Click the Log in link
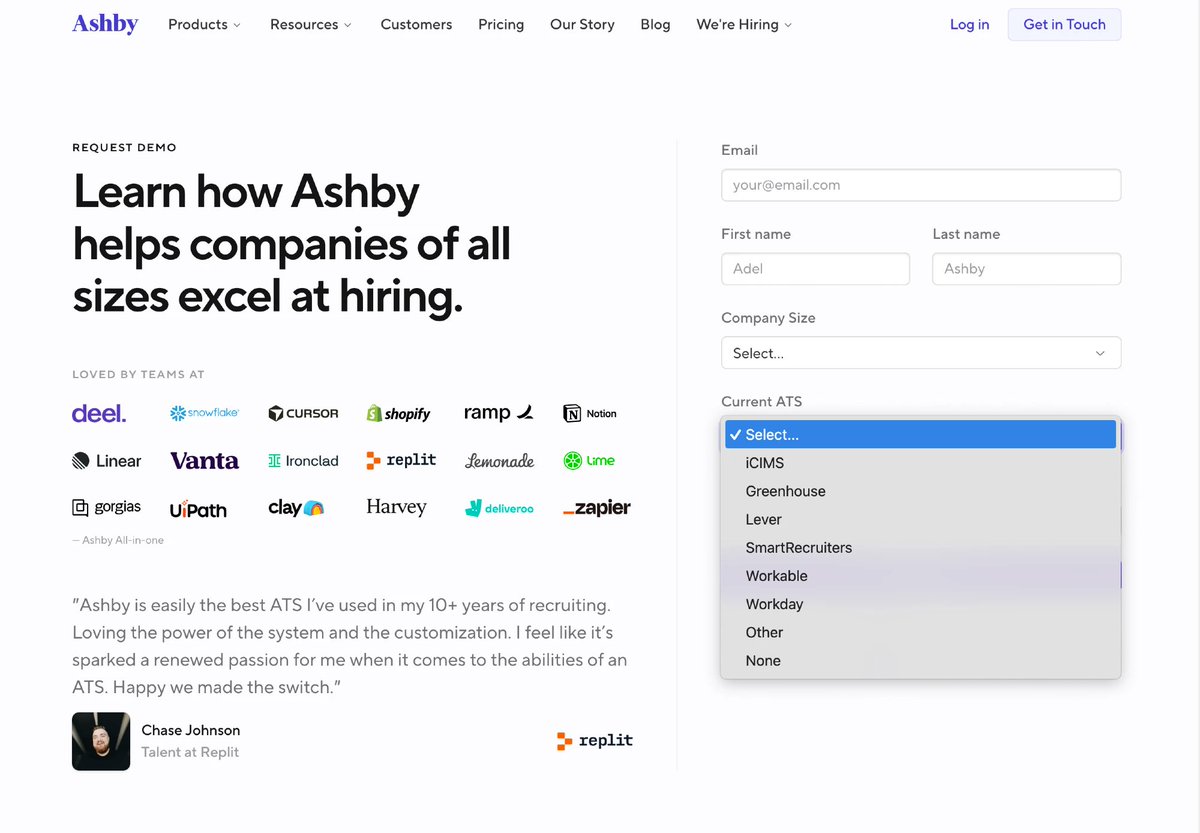 [969, 24]
